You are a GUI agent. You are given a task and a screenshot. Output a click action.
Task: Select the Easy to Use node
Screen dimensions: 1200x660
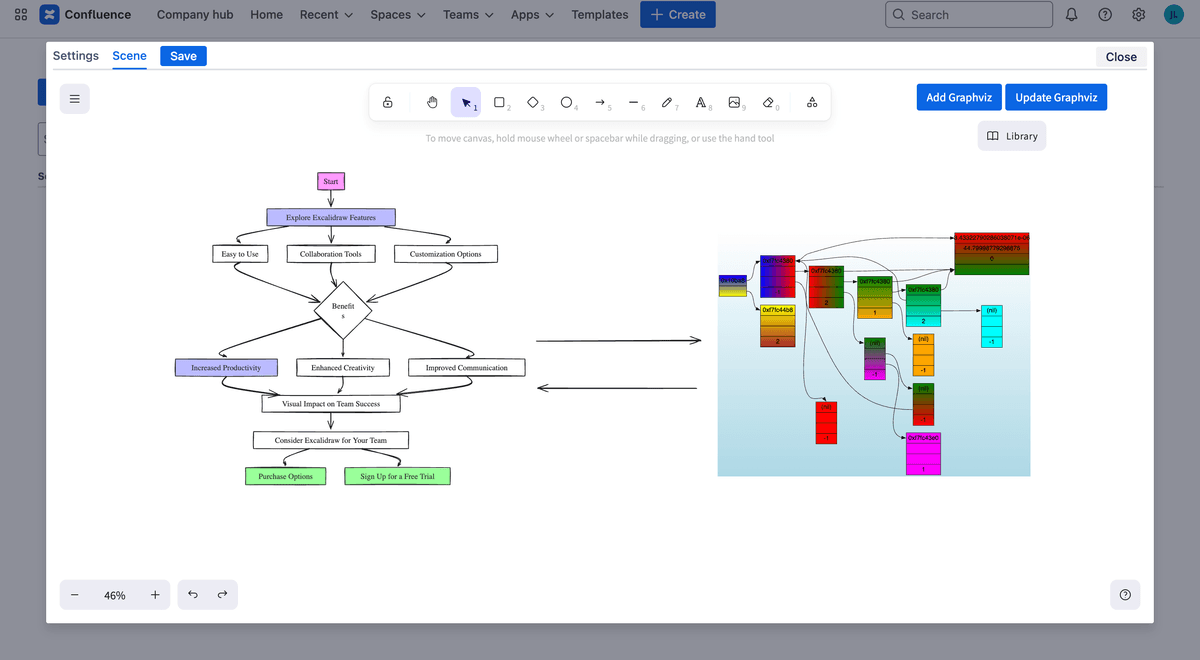coord(240,254)
